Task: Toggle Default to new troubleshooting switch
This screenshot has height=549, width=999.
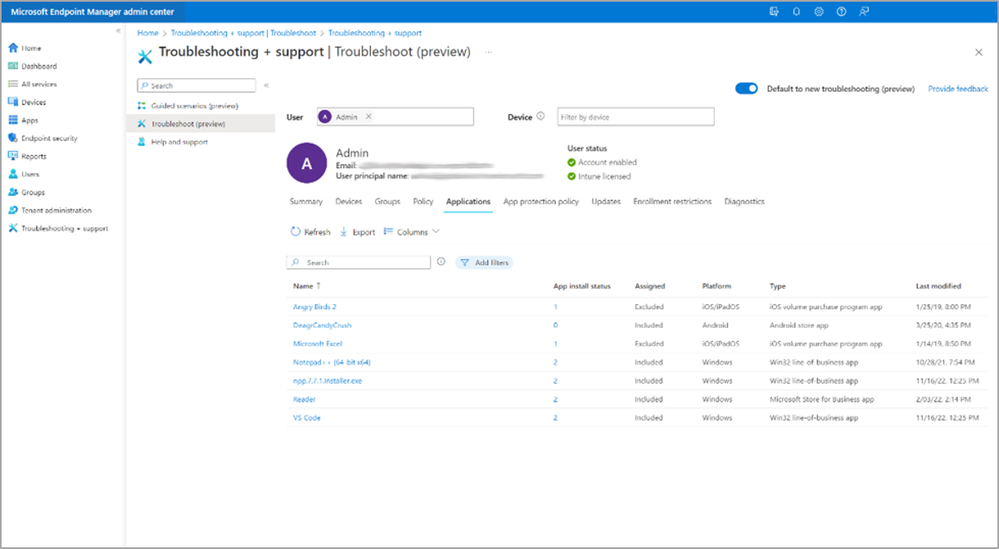Action: pos(746,89)
